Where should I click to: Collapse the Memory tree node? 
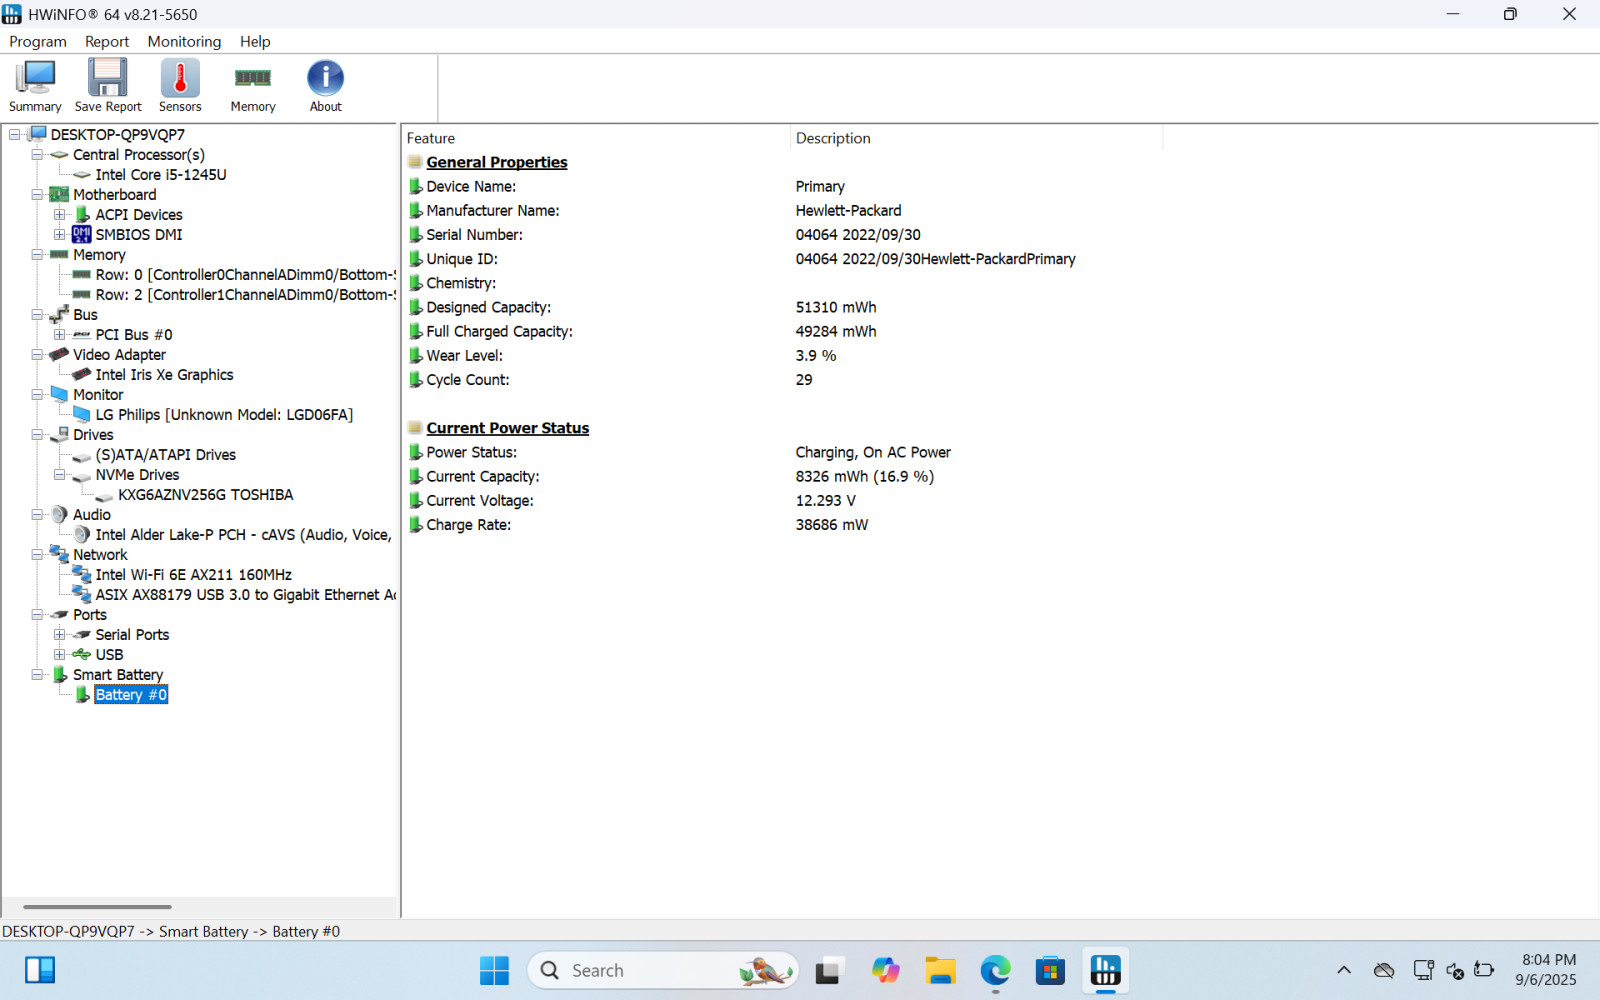pyautogui.click(x=37, y=255)
